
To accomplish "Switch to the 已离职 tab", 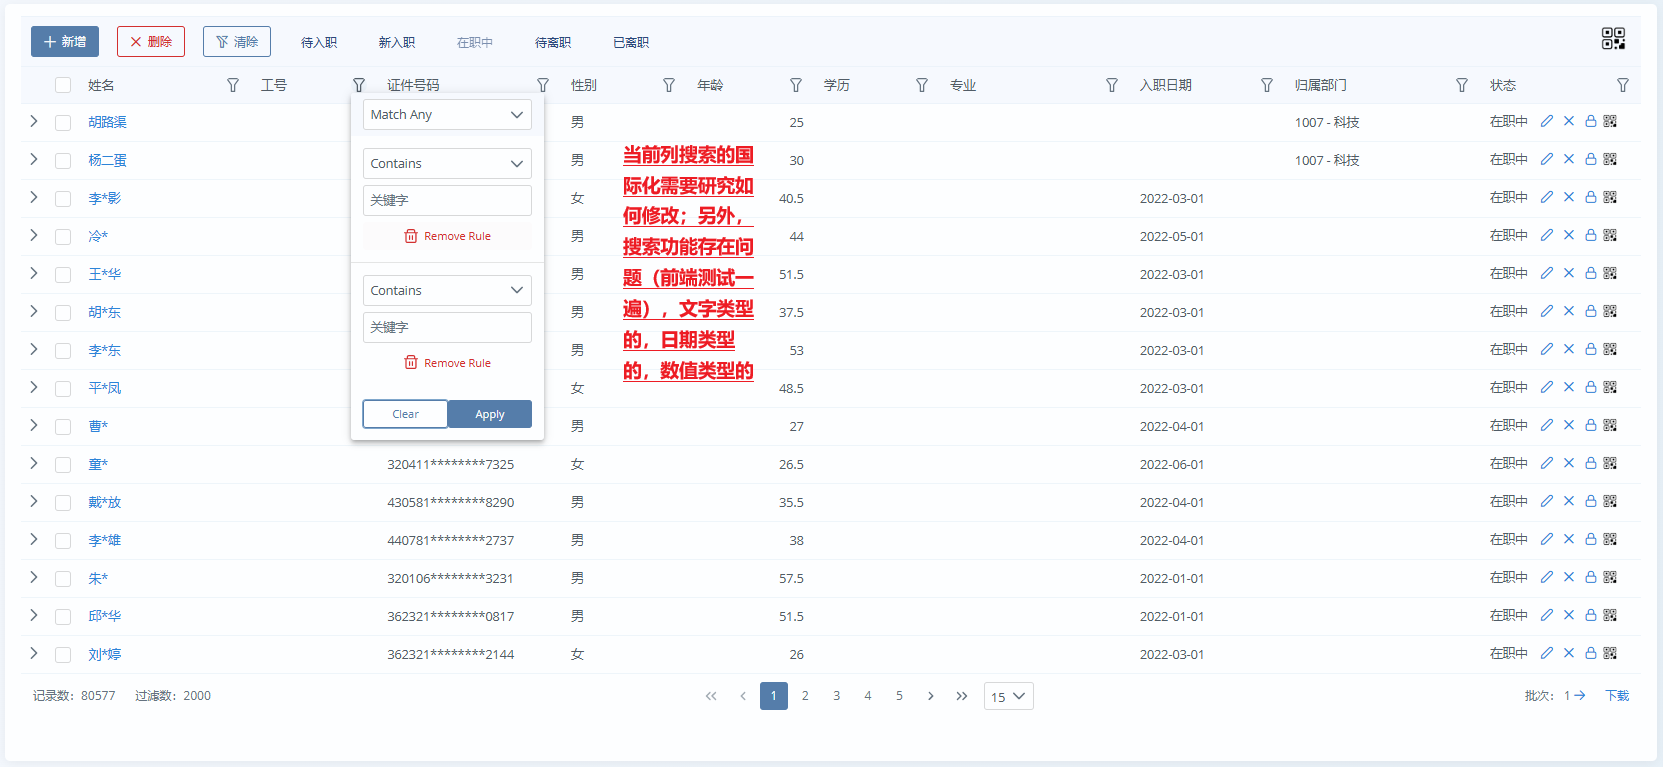I will (631, 42).
